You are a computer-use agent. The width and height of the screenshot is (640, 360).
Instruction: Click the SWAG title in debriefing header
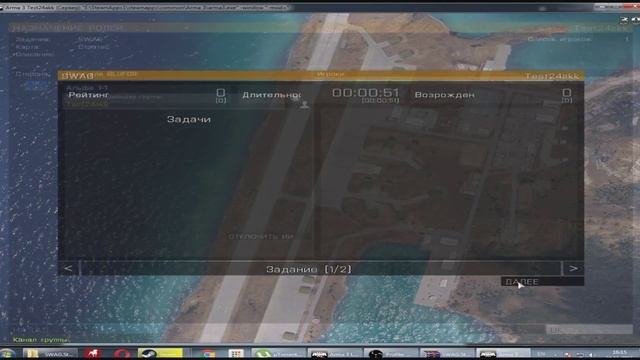tap(77, 76)
